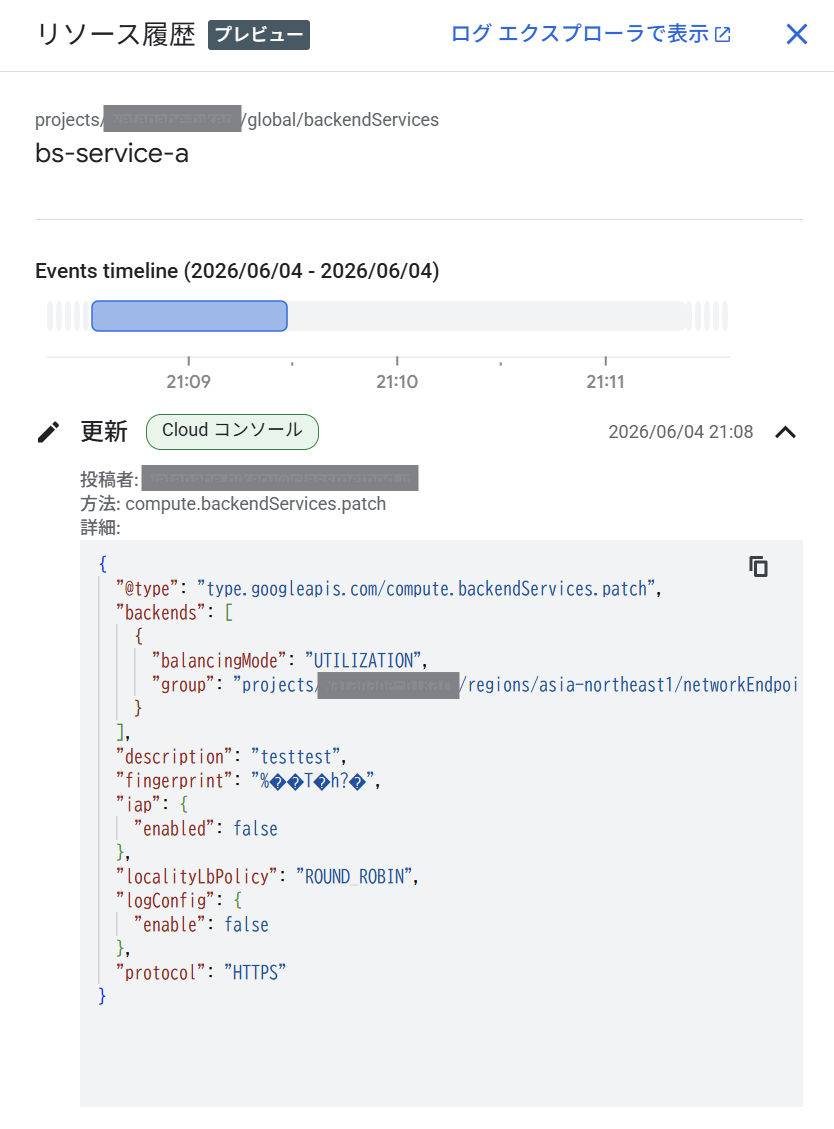Click the compute.backendServices.patch method text

coord(256,503)
